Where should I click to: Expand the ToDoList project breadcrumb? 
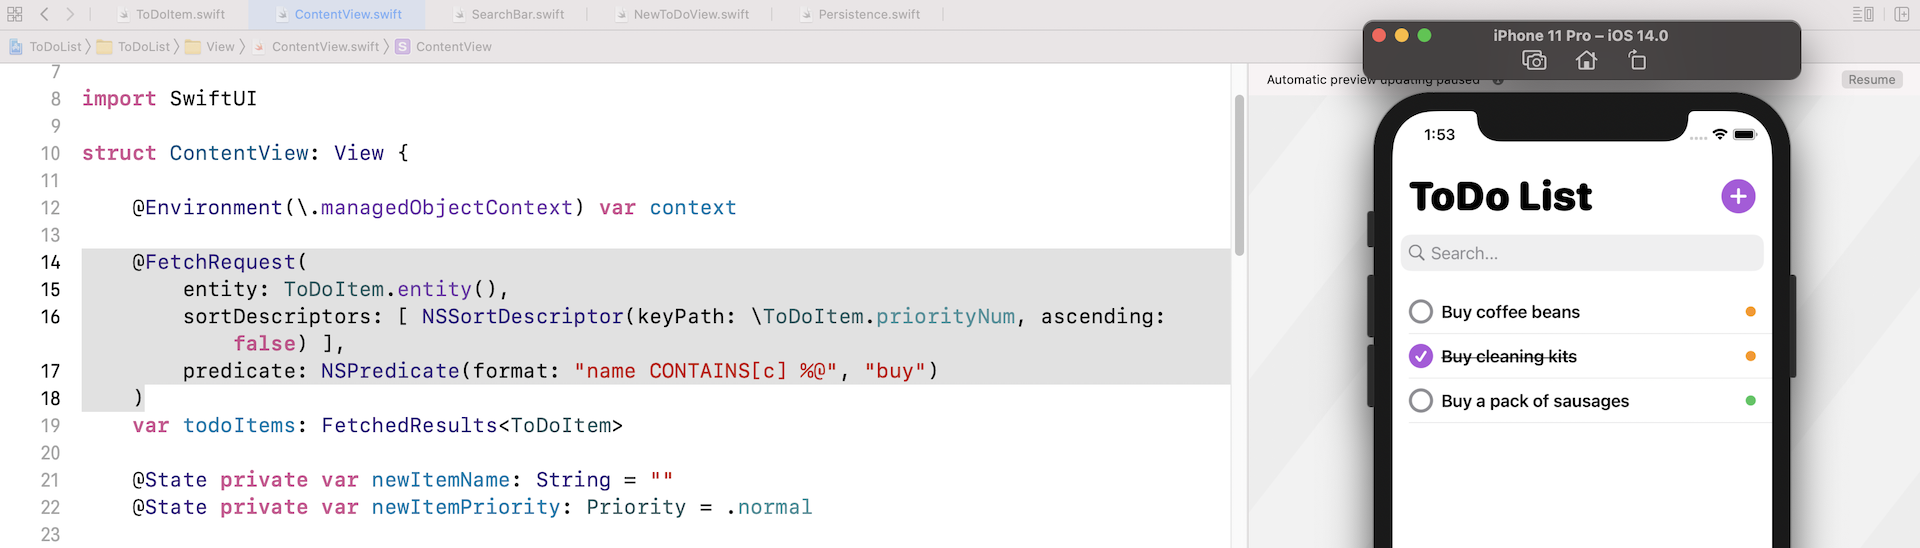click(x=46, y=47)
